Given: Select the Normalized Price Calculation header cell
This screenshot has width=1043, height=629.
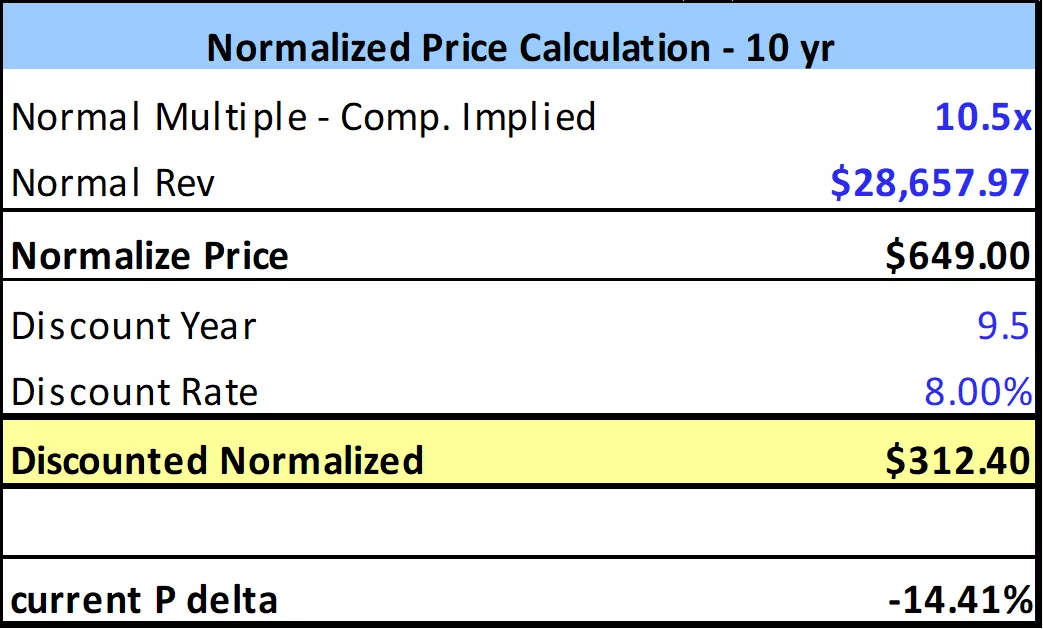Looking at the screenshot, I should coord(520,48).
